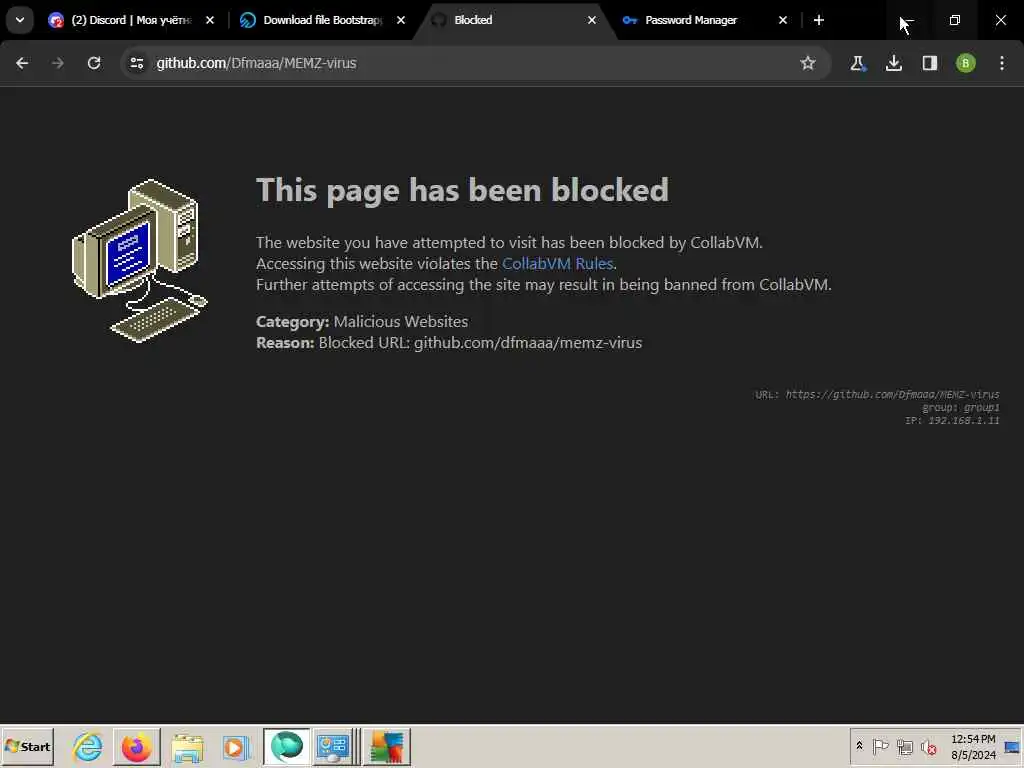Screen dimensions: 1024x768
Task: Launch Firefox from taskbar
Action: point(136,746)
